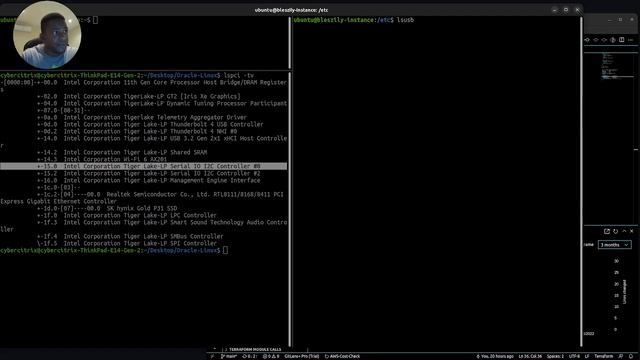
Task: Collapse the timeline panel with the chevron
Action: [x=624, y=231]
